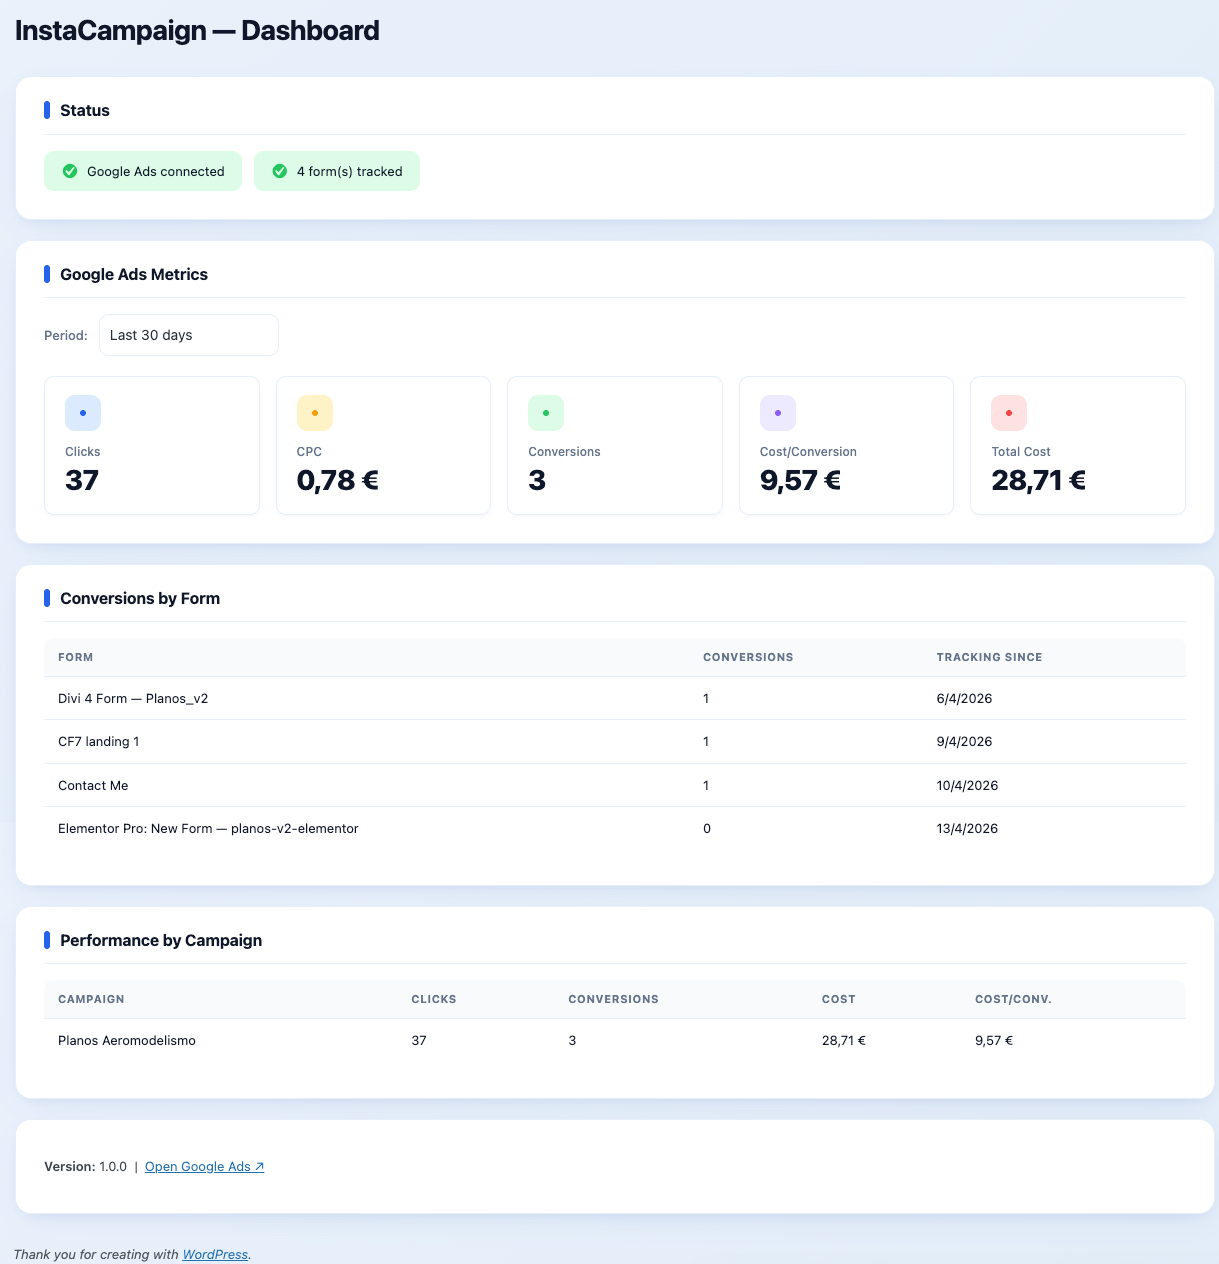Click the purple Cost/Conversion metric icon

777,413
